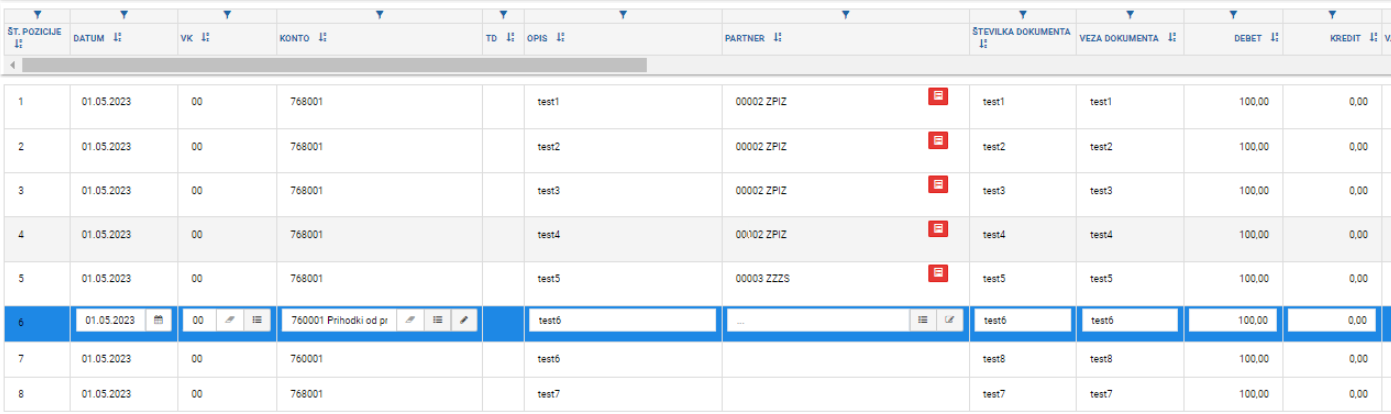Open filter funnel above Debet column
Image resolution: width=1391 pixels, height=414 pixels.
pyautogui.click(x=1234, y=14)
